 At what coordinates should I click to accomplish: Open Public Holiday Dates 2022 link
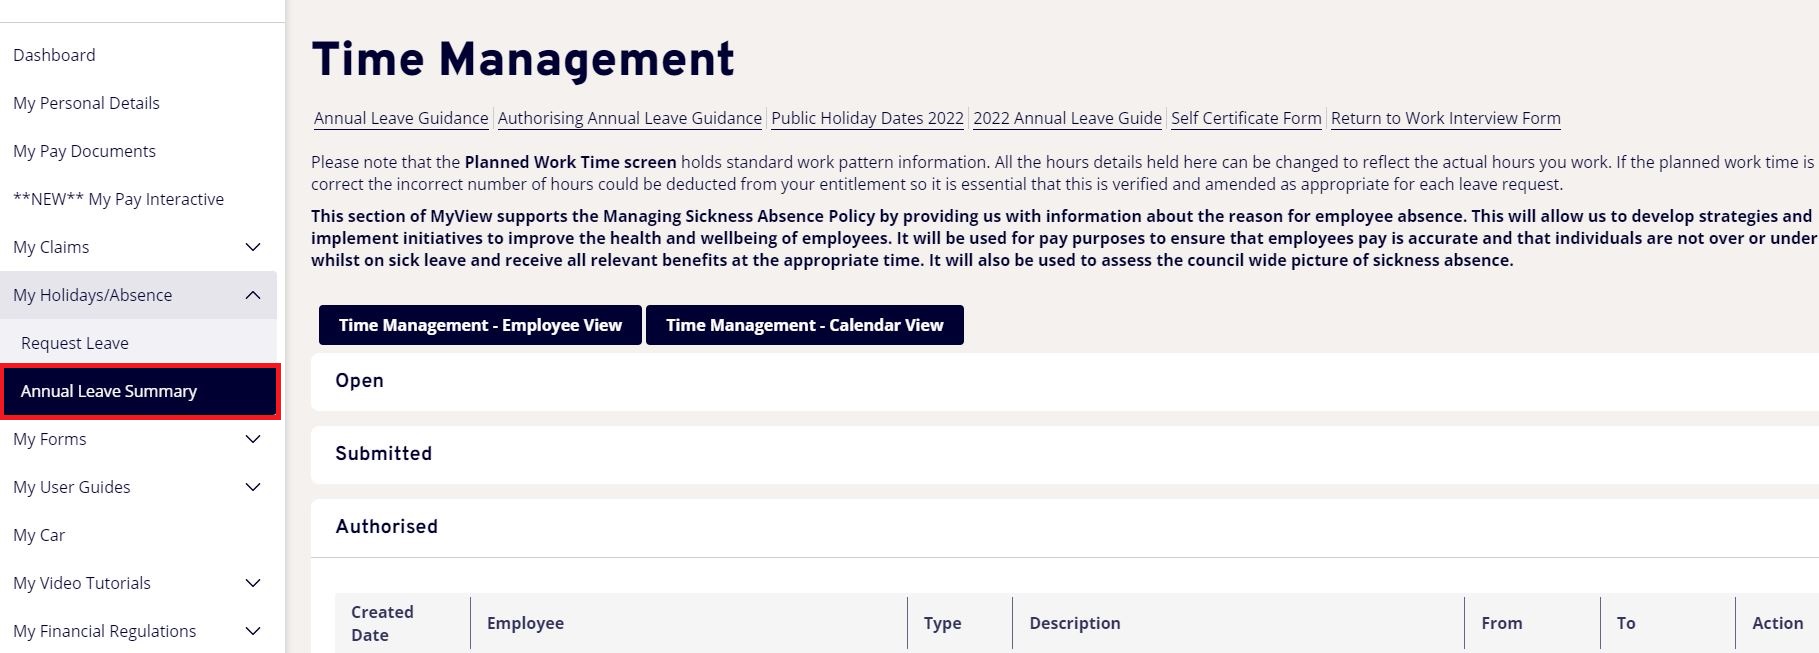(x=867, y=118)
